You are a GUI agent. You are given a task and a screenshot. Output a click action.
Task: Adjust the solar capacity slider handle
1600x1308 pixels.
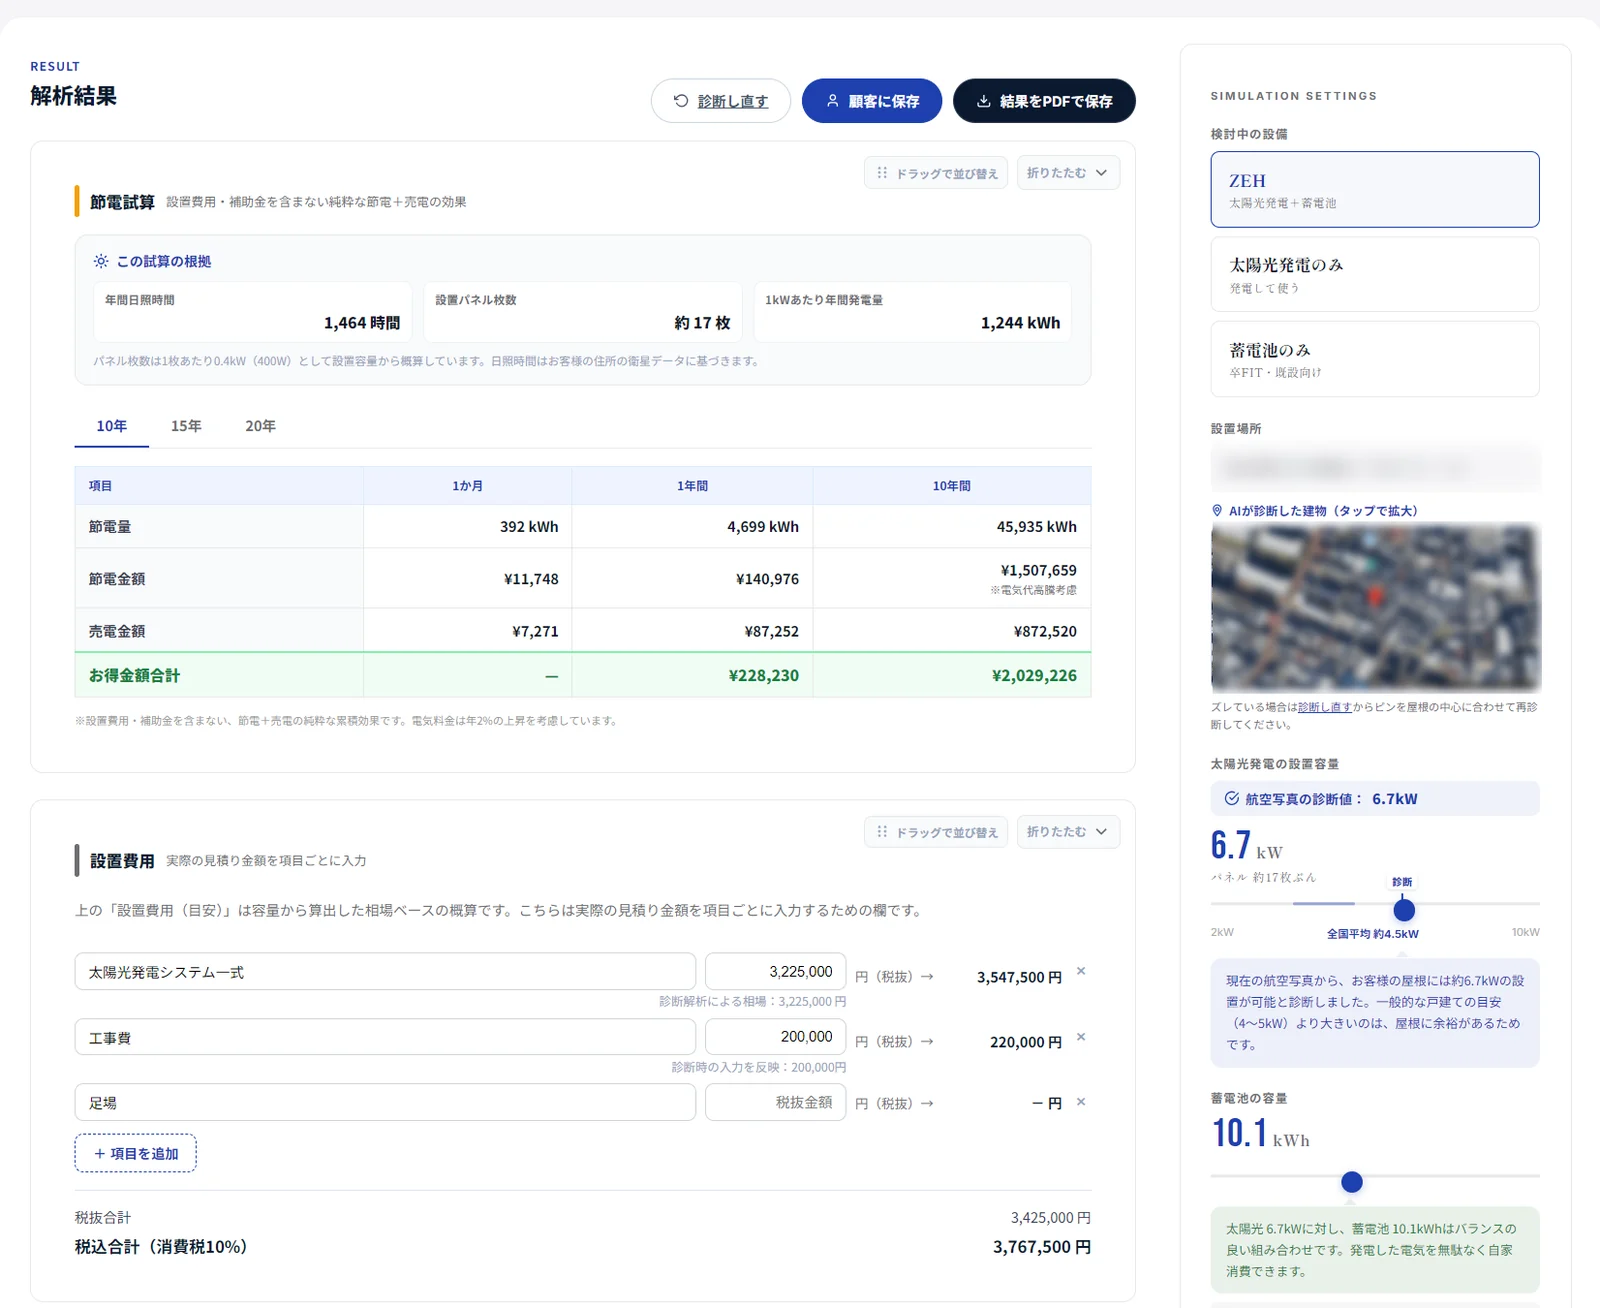click(x=1404, y=910)
